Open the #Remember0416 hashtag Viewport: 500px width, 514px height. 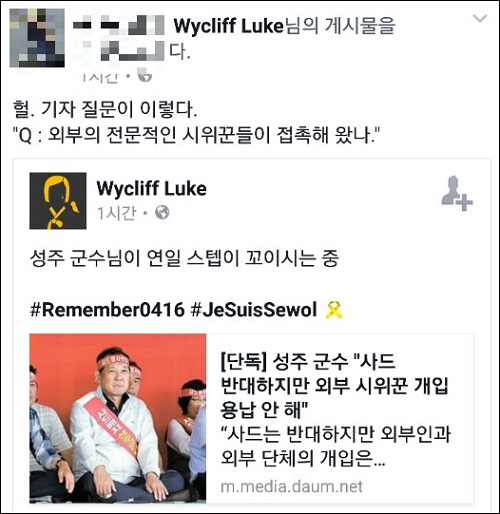pyautogui.click(x=107, y=309)
